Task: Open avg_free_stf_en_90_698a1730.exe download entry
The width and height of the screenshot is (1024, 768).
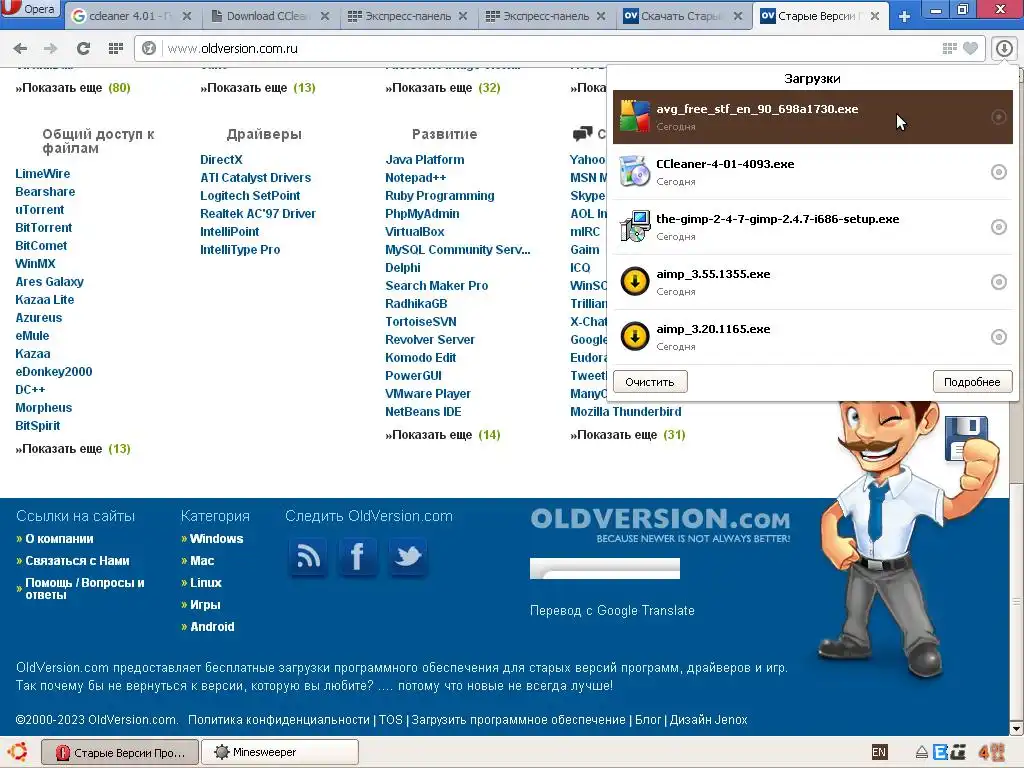Action: pos(812,117)
